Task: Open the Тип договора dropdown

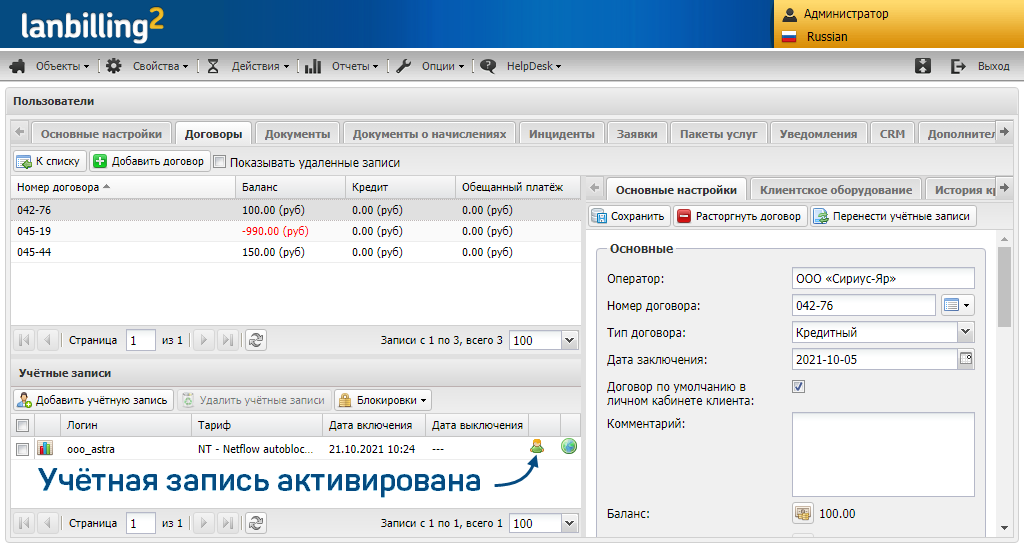Action: point(966,332)
